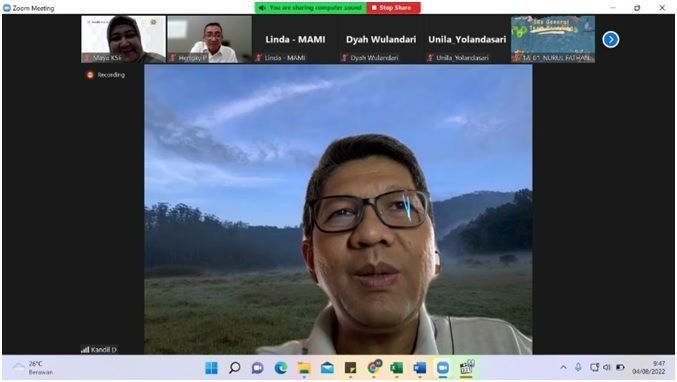677x382 pixels.
Task: Select Maya KSEI's video thumbnail
Action: [x=123, y=39]
